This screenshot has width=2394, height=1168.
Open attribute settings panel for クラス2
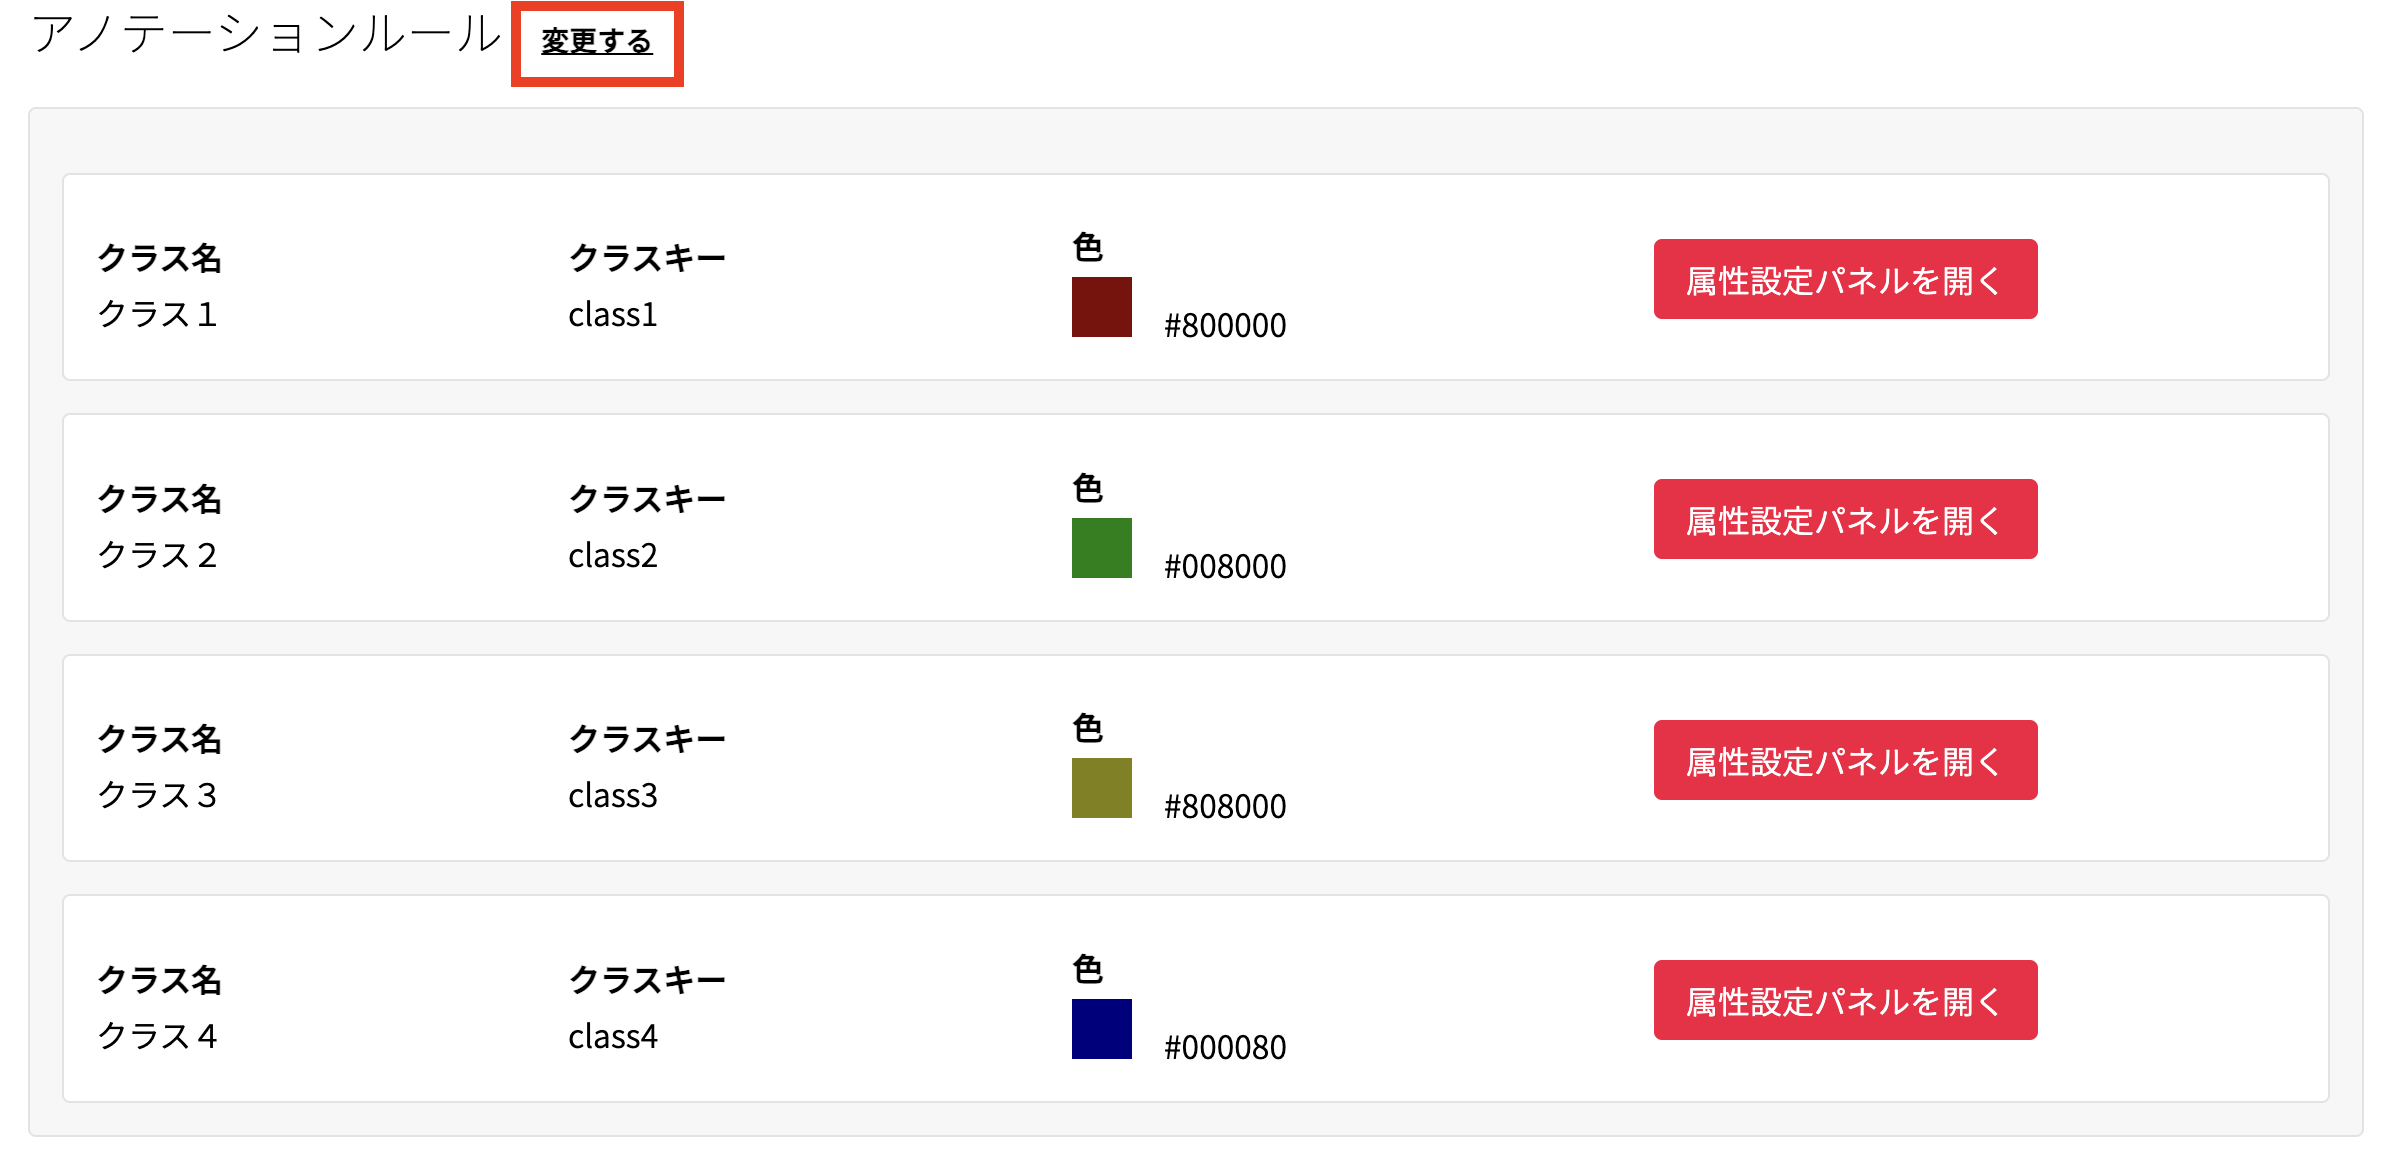[1845, 519]
